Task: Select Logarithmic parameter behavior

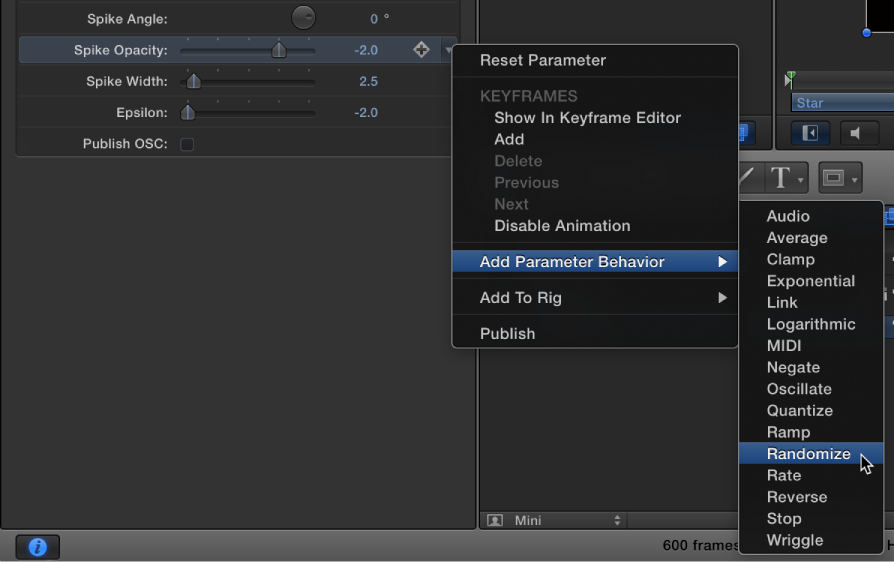Action: [811, 325]
